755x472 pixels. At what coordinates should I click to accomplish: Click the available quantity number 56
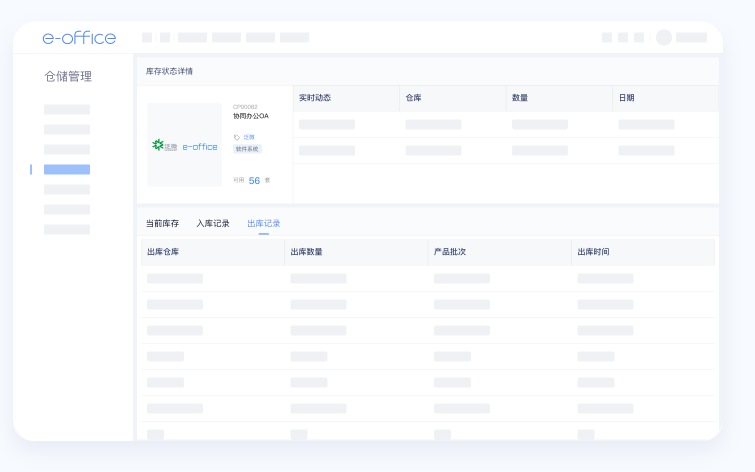(254, 181)
